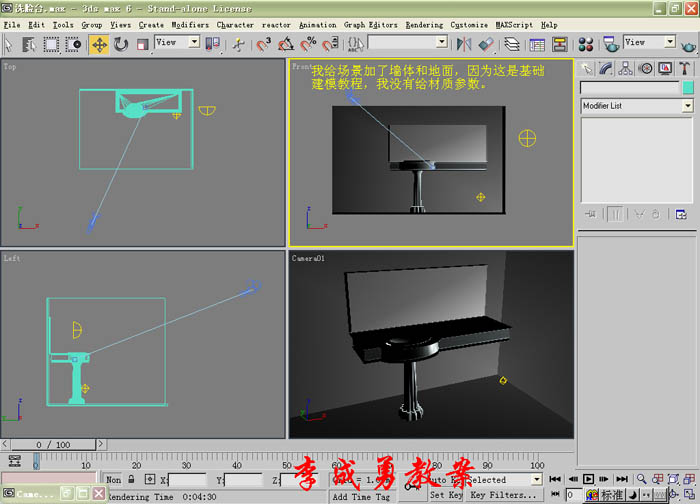Click the time slider 0 / 100
The width and height of the screenshot is (700, 504).
click(53, 445)
